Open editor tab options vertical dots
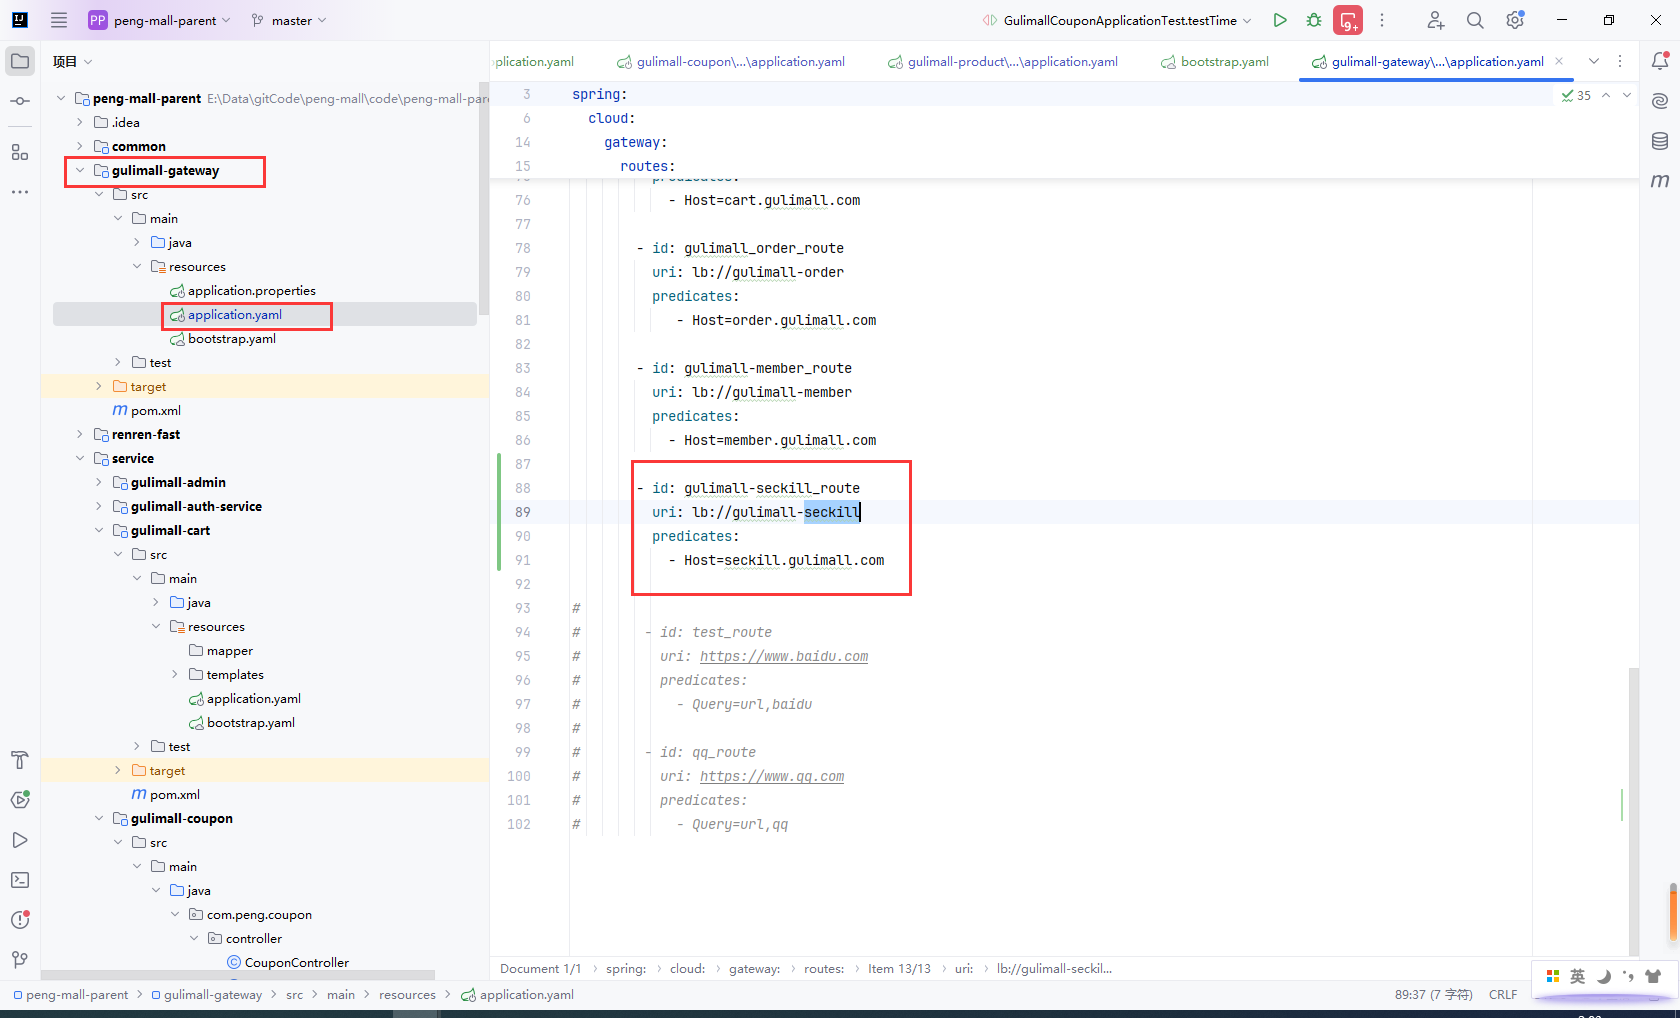The image size is (1680, 1018). 1620,61
